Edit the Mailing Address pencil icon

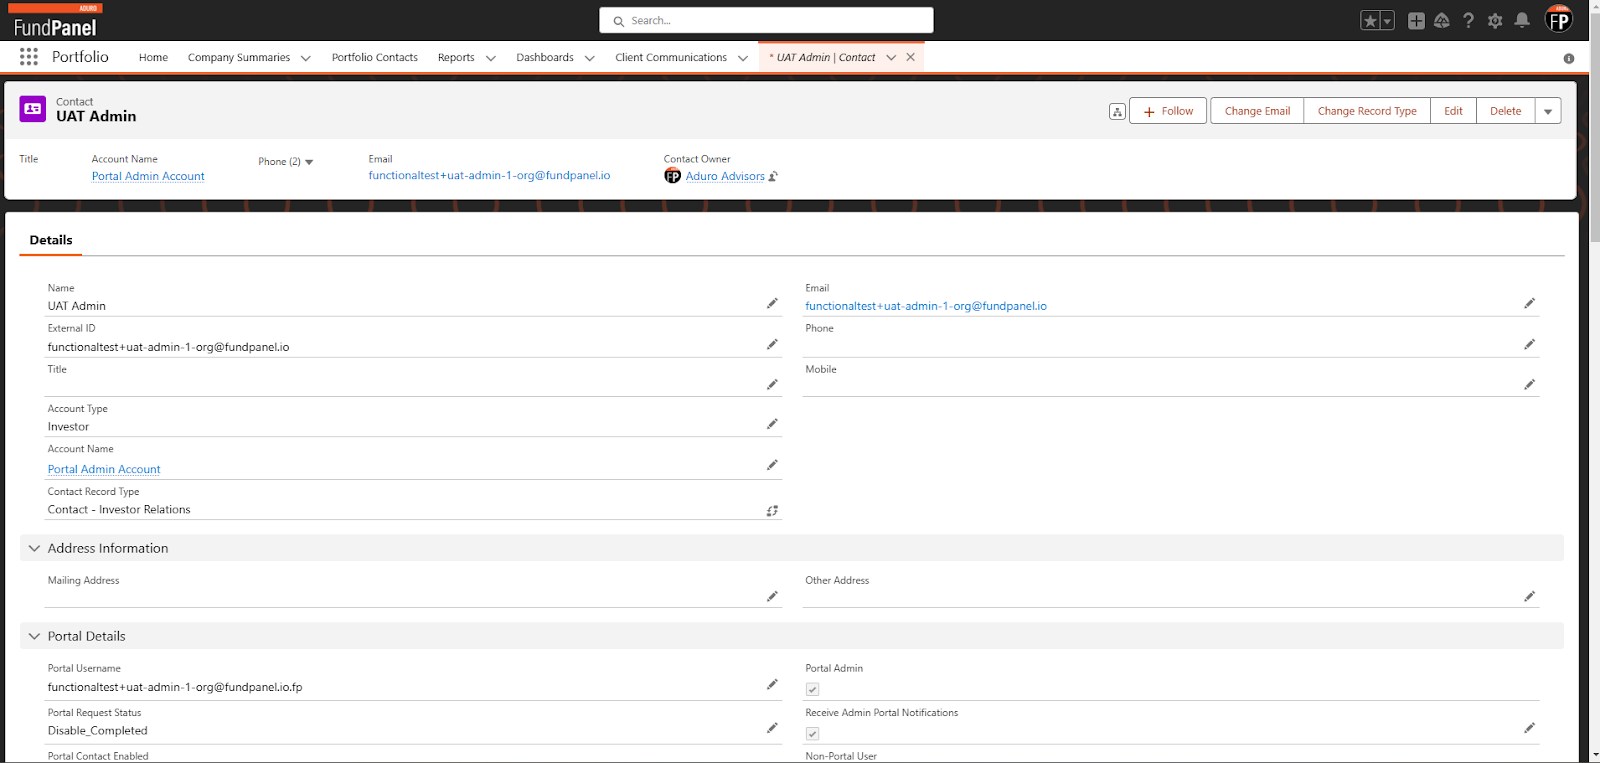point(772,596)
